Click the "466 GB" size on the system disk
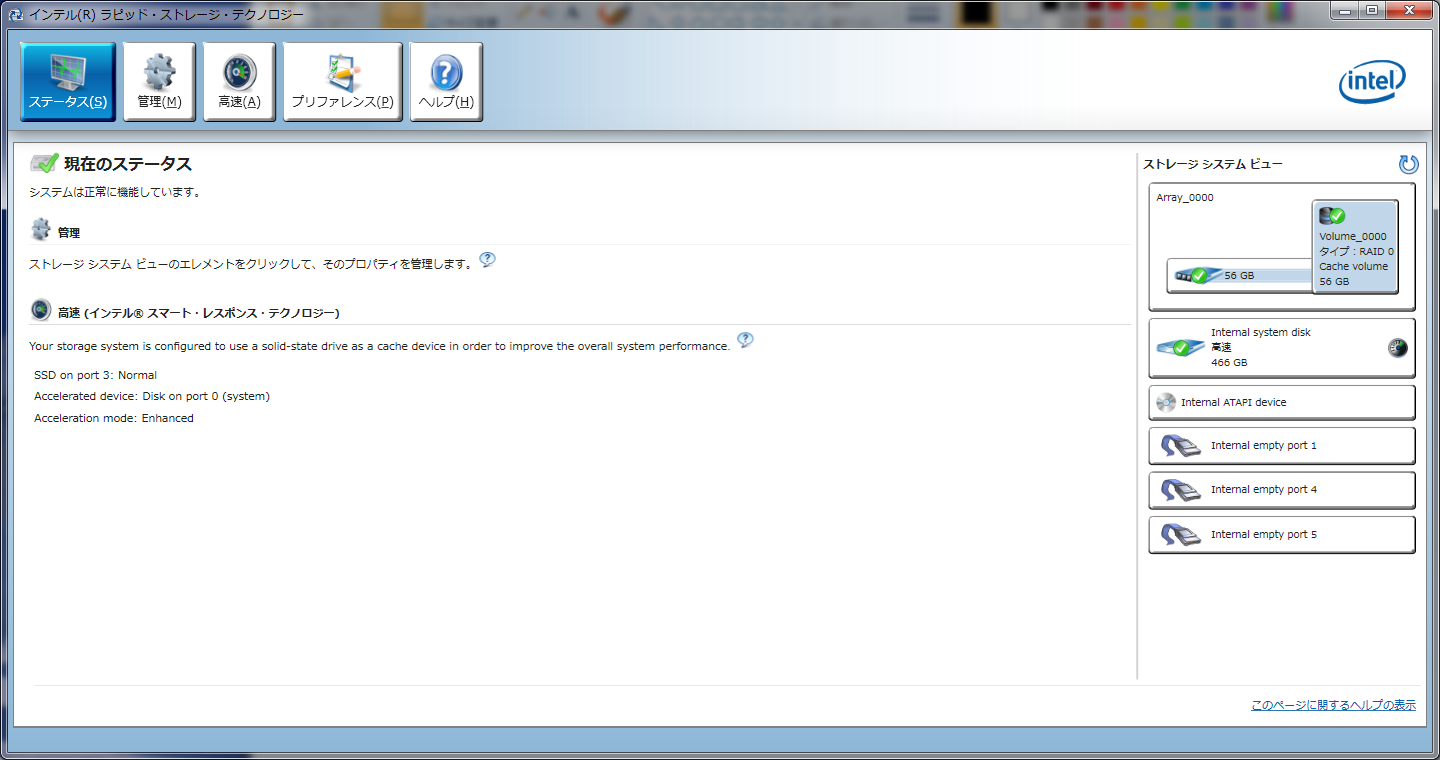Image resolution: width=1440 pixels, height=760 pixels. coord(1229,363)
